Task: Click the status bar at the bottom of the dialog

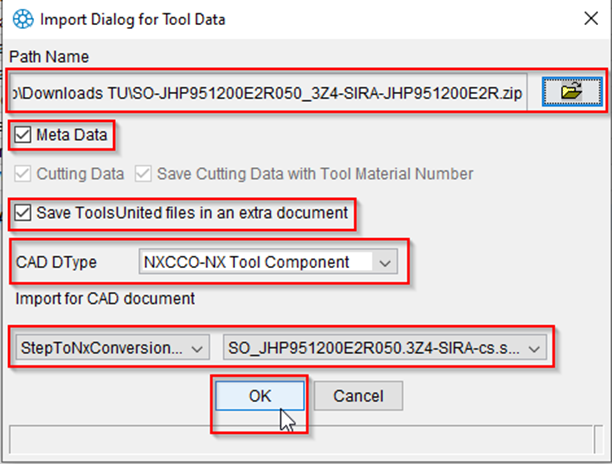Action: [x=301, y=439]
